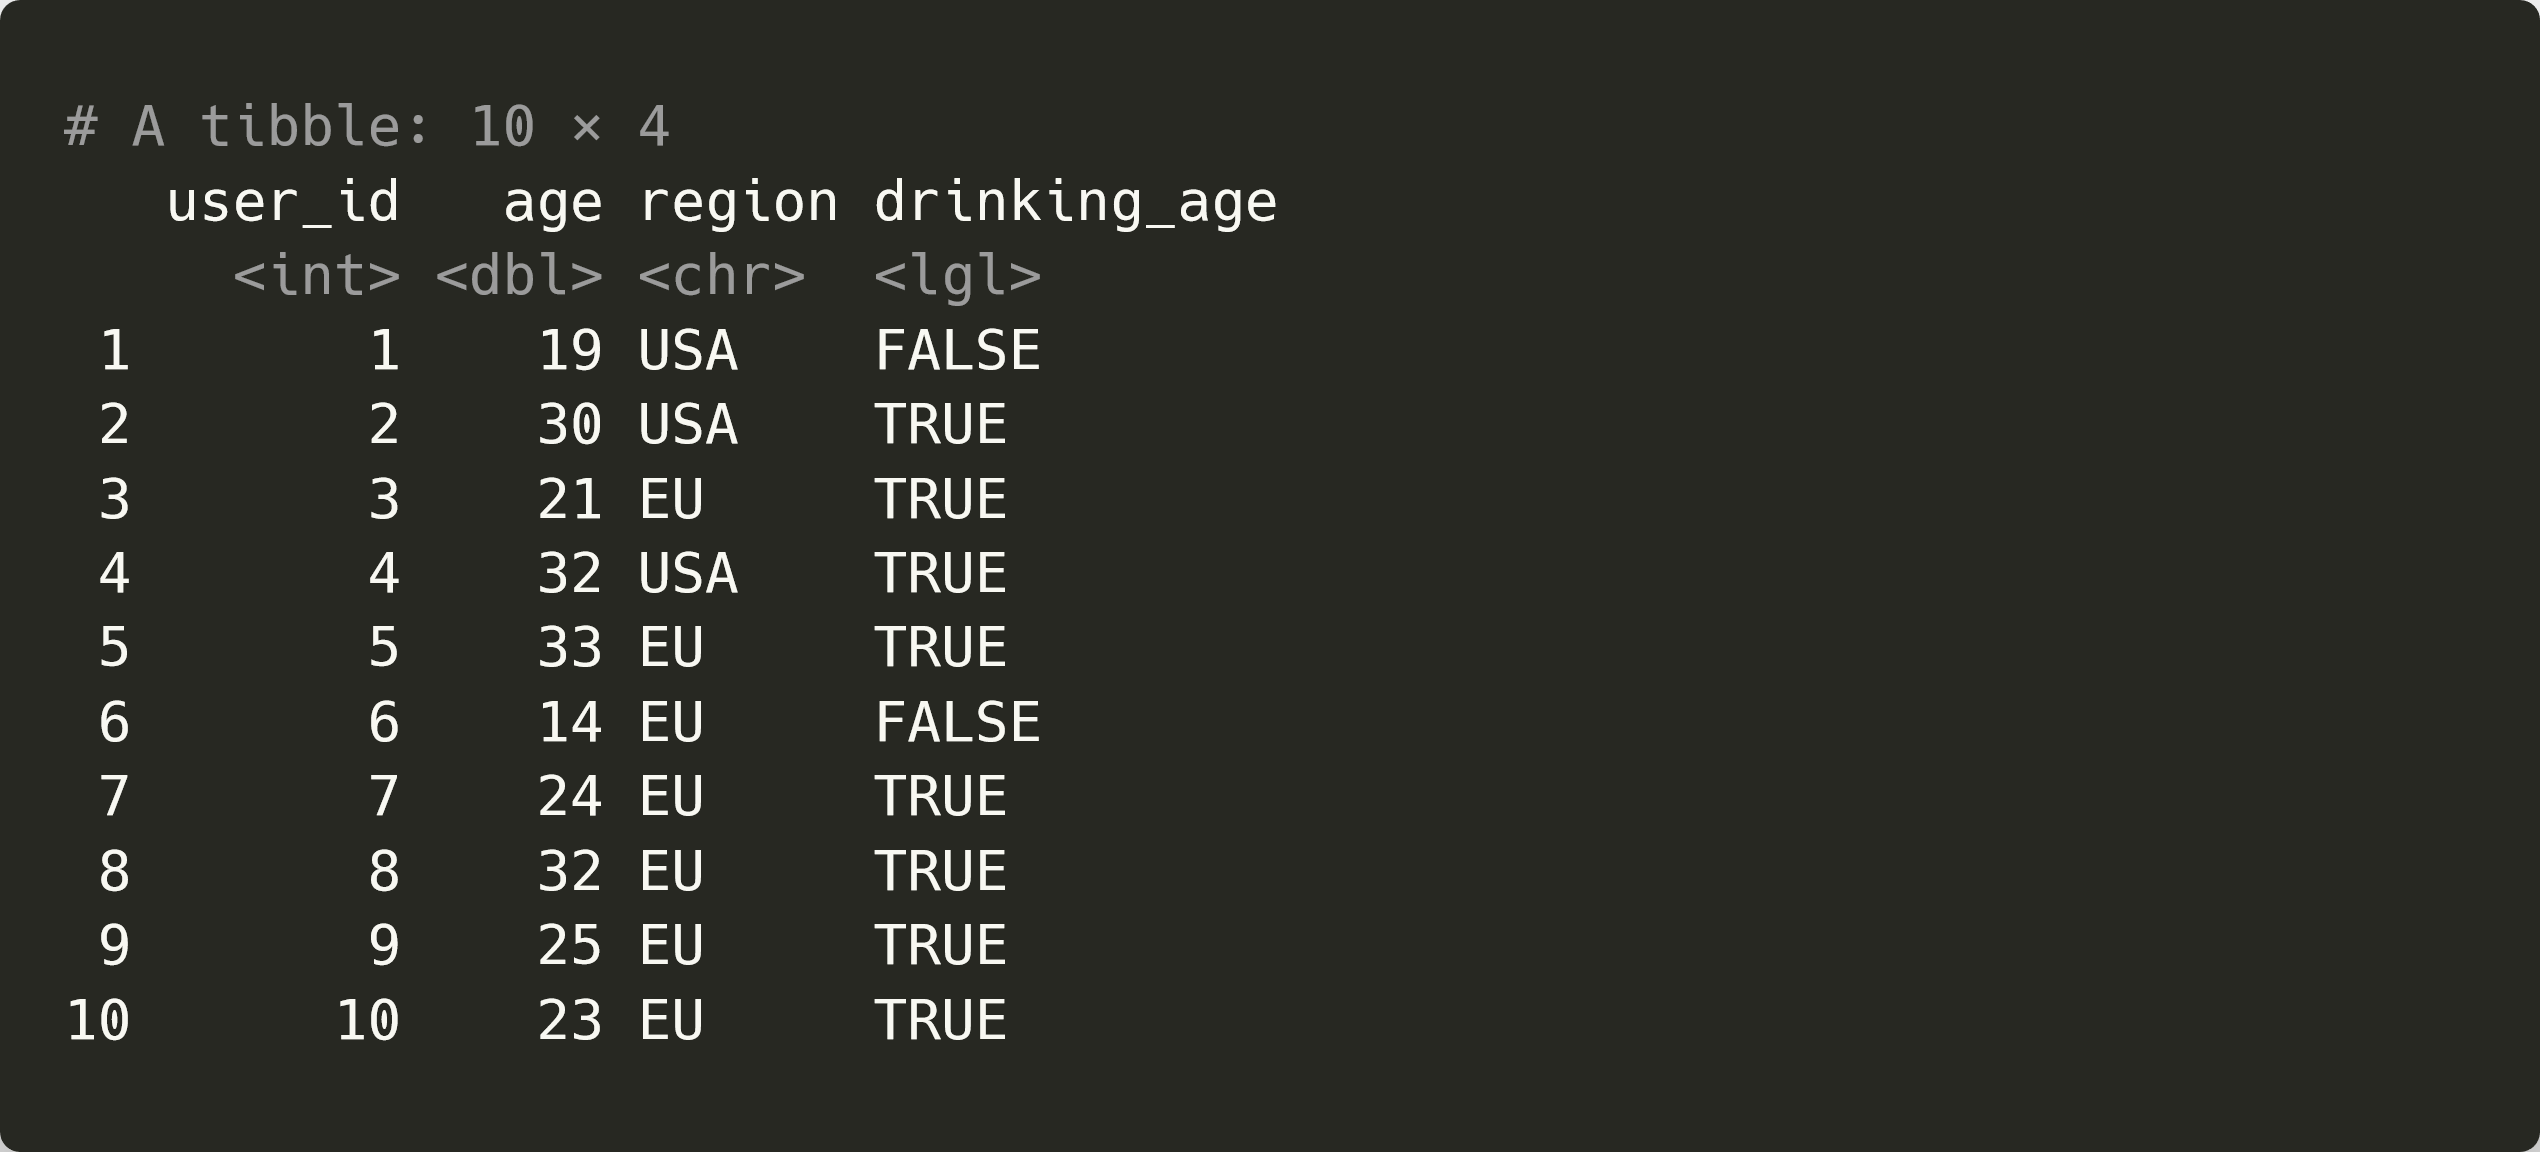Click FALSE value in row 1
The image size is (2540, 1152).
tap(958, 351)
